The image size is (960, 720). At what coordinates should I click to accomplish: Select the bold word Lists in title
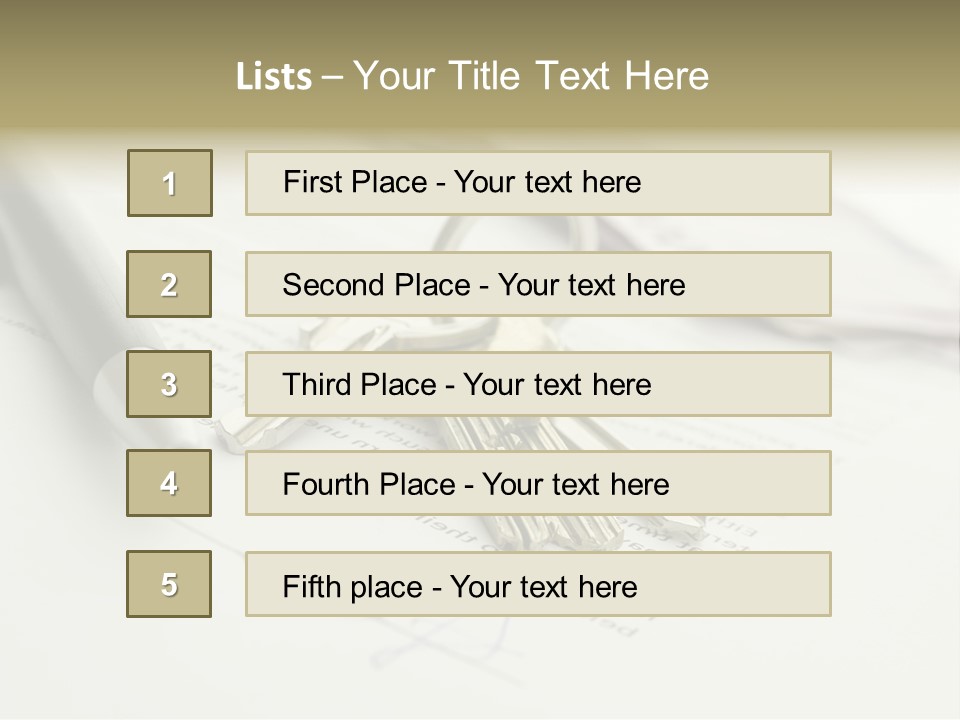point(274,77)
